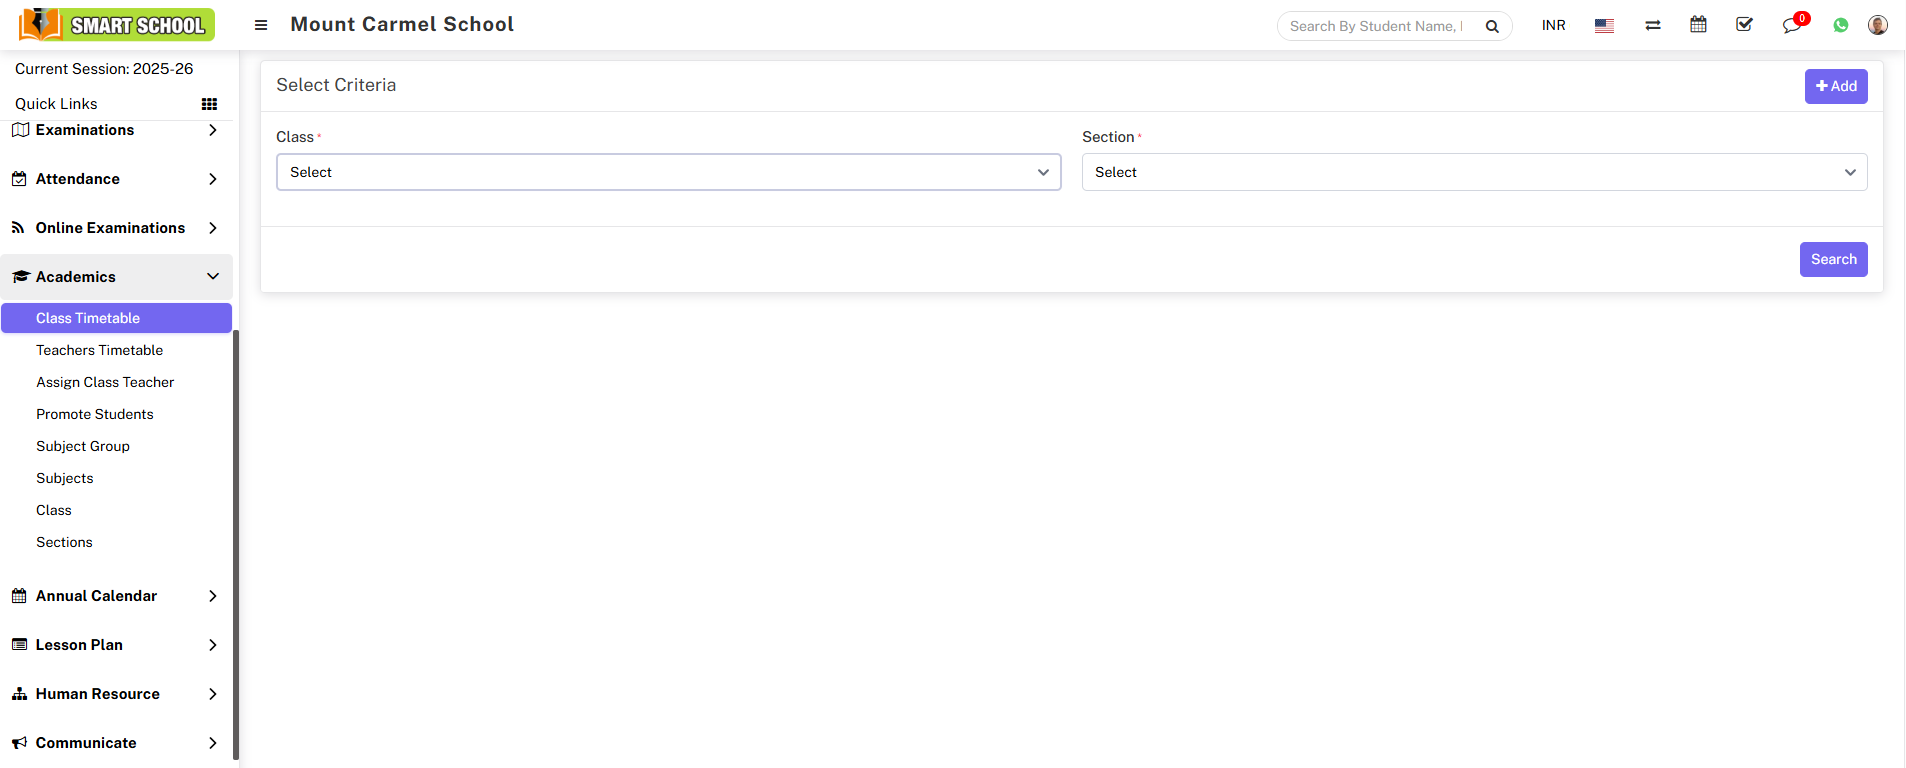Open the Section dropdown

[x=1474, y=172]
